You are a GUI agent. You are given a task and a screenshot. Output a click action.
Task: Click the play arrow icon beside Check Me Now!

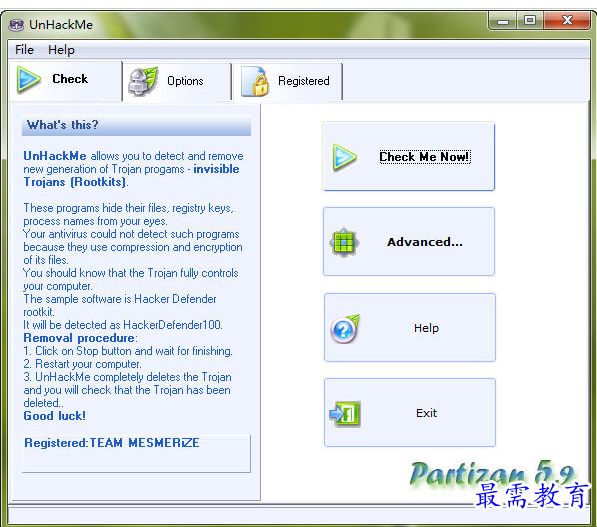coord(344,157)
